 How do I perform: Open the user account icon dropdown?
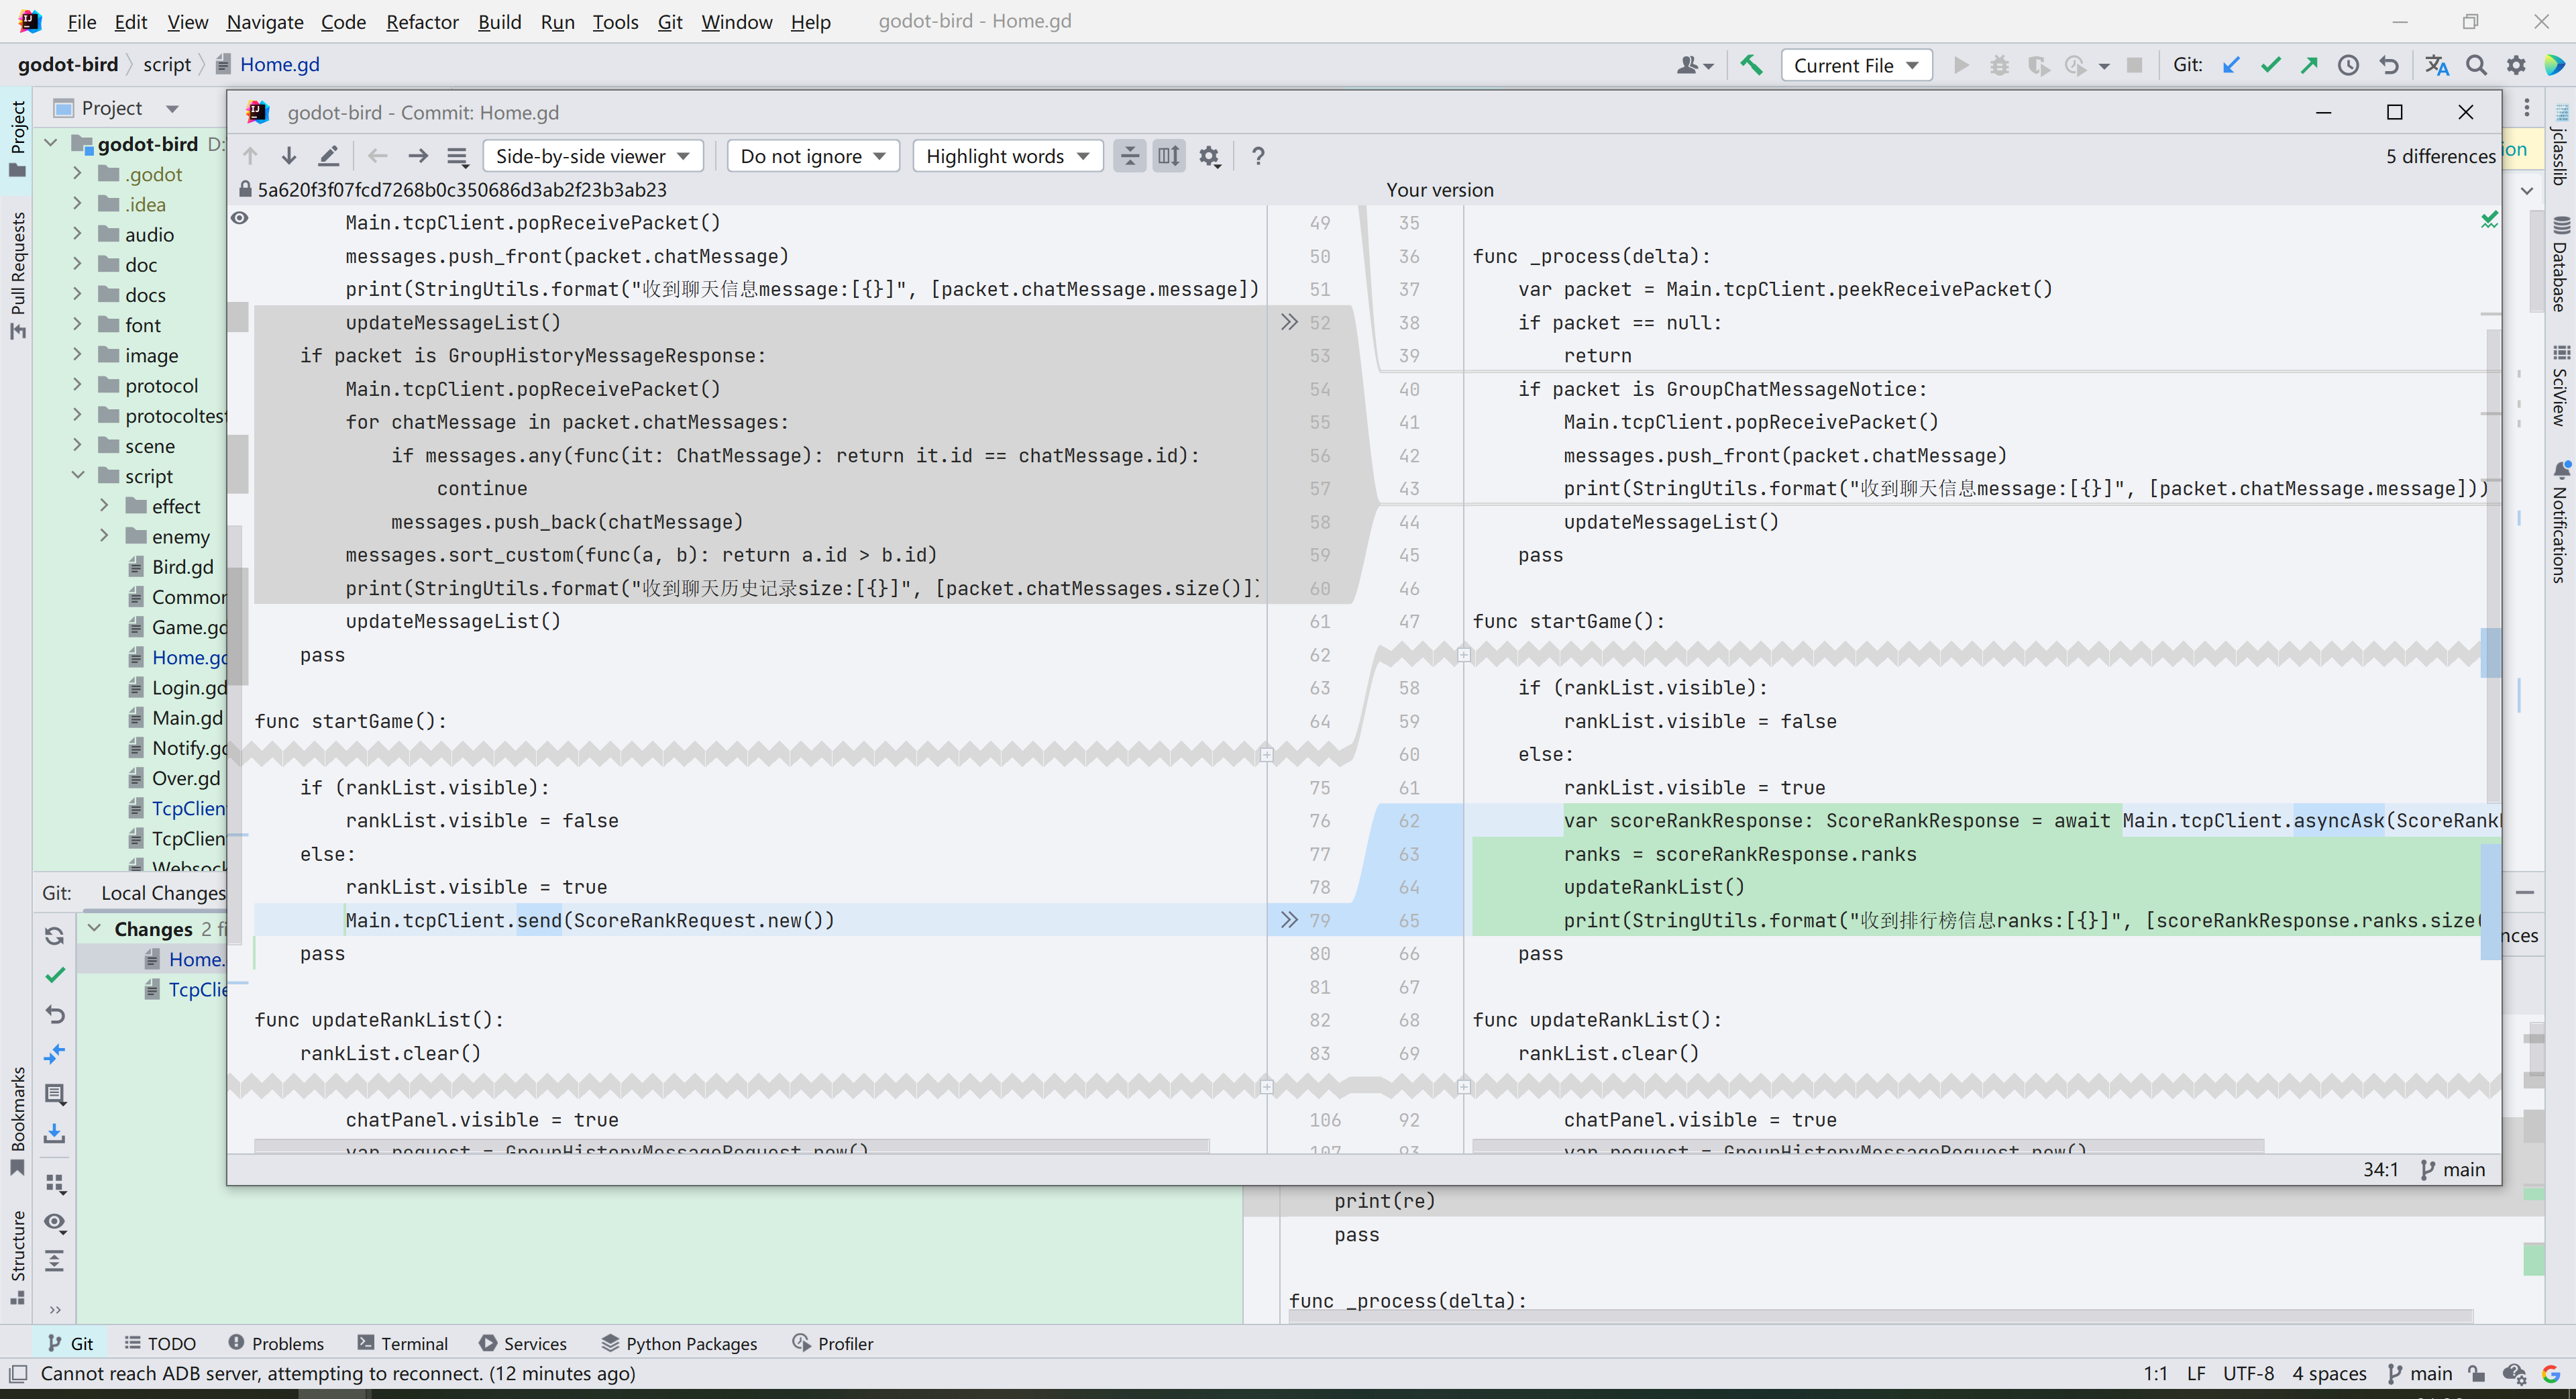point(1694,65)
